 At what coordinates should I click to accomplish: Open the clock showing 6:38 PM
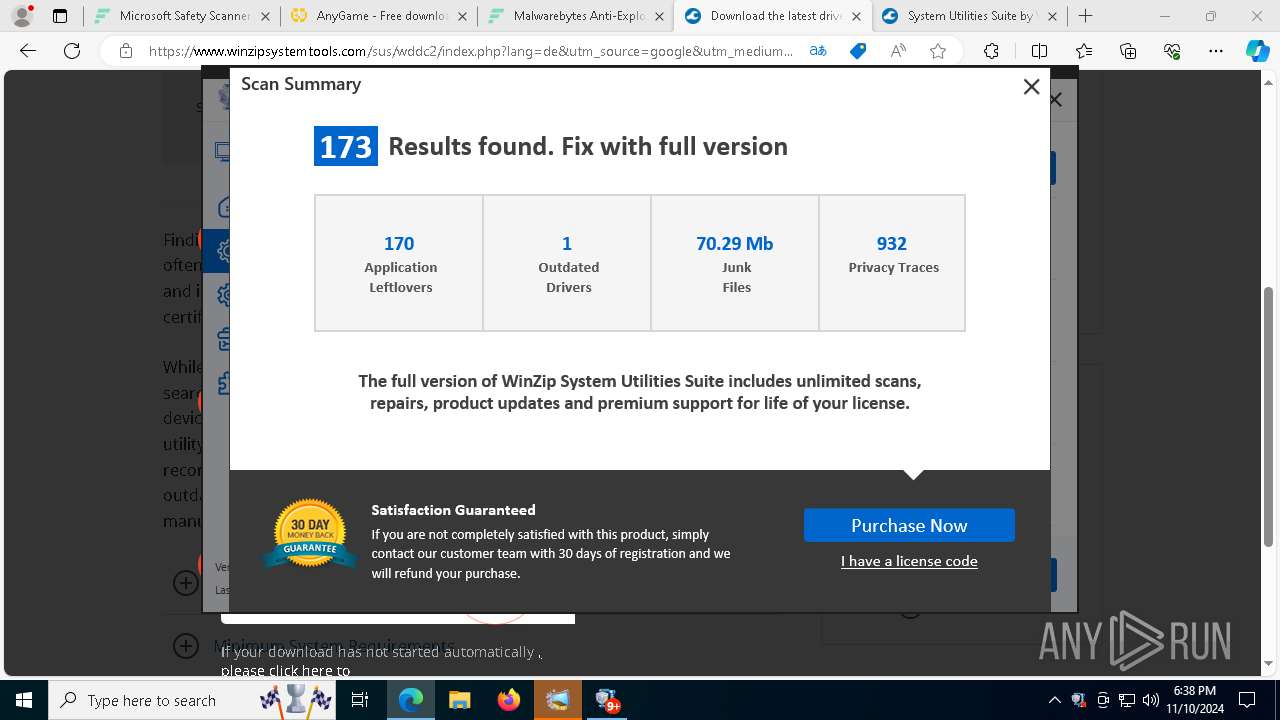click(x=1195, y=700)
